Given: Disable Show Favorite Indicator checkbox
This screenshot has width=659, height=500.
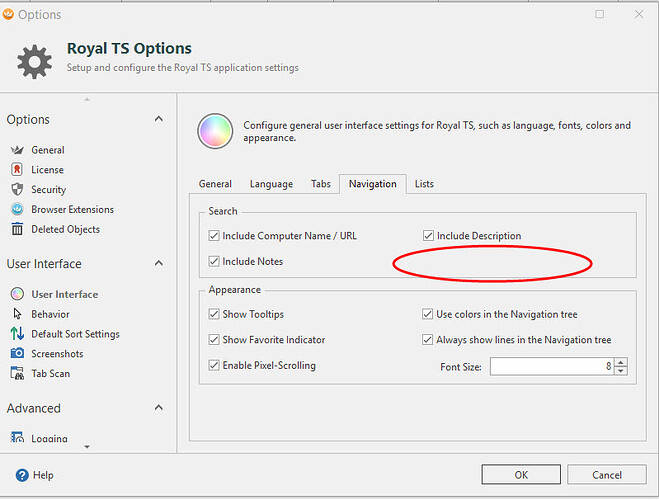Looking at the screenshot, I should click(214, 340).
